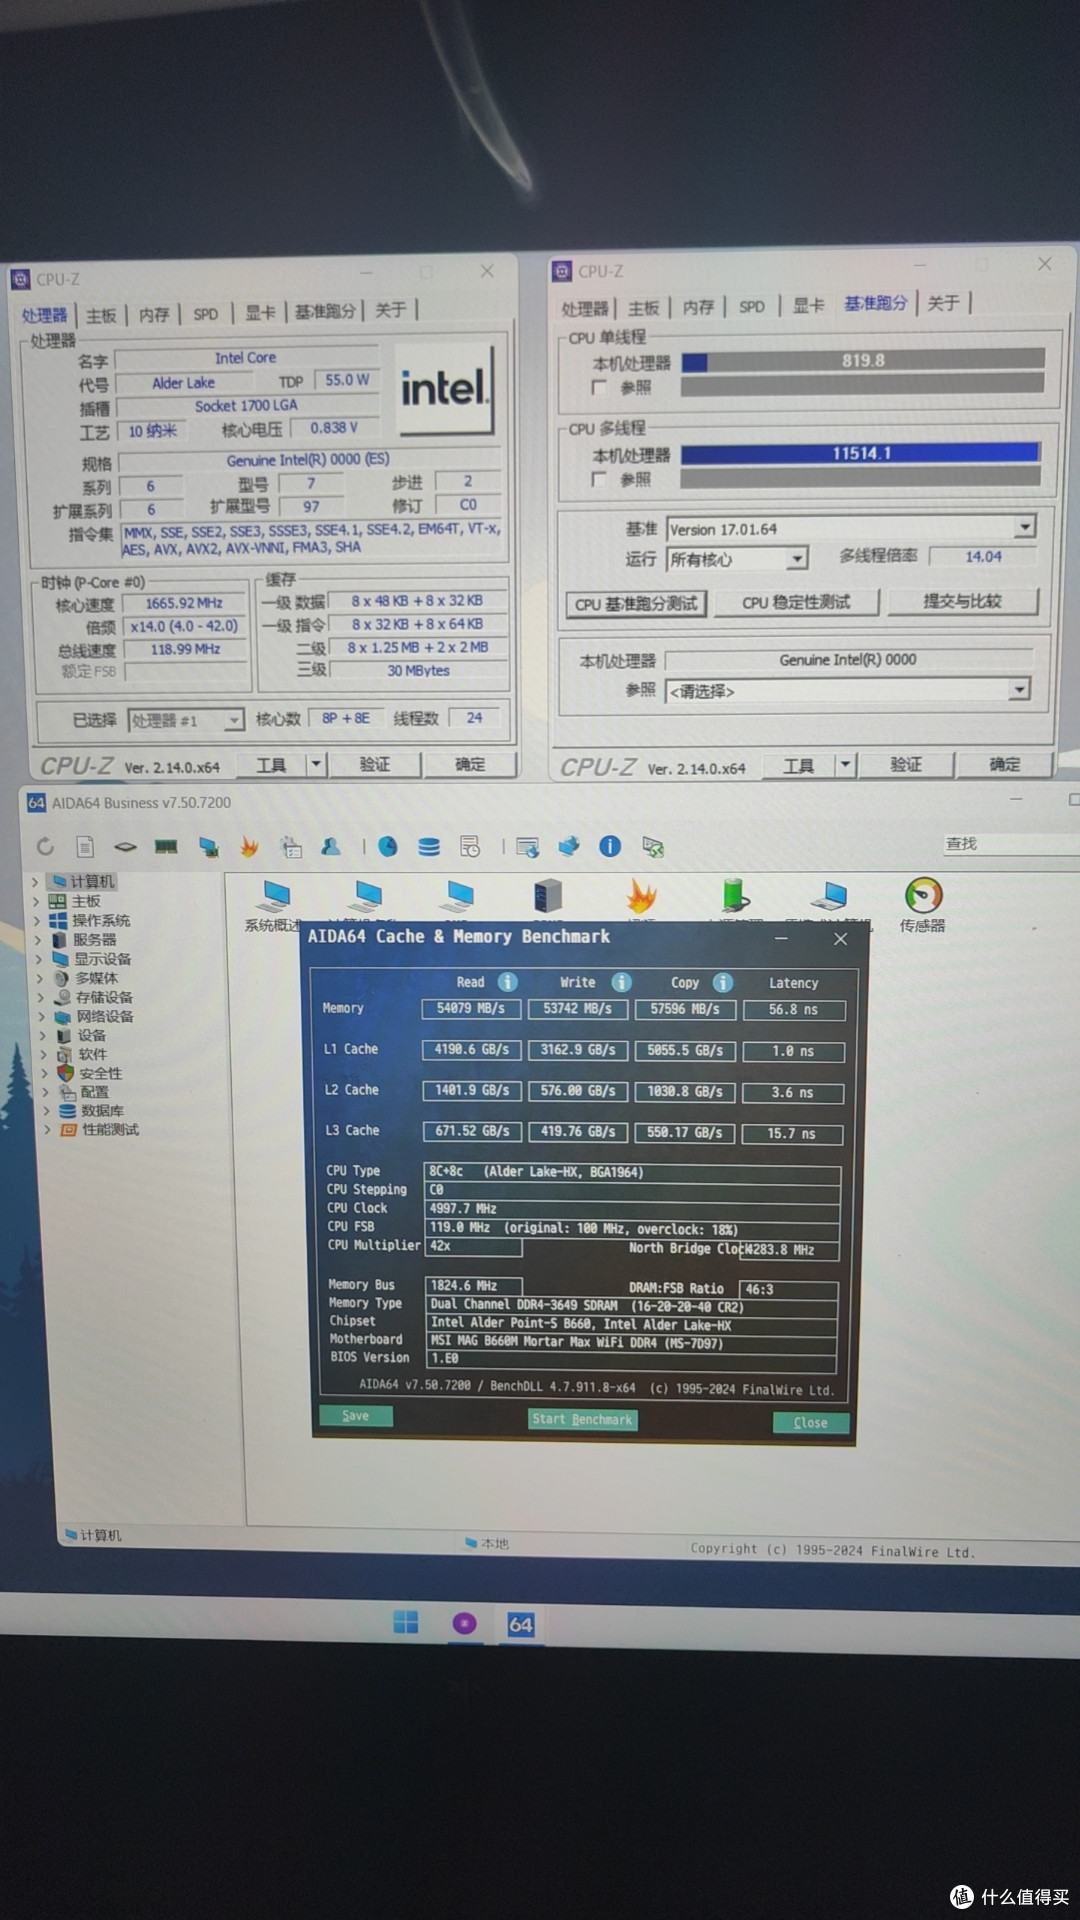Open 工具 dropdown arrow in right CPU-Z window
This screenshot has width=1080, height=1920.
point(845,766)
